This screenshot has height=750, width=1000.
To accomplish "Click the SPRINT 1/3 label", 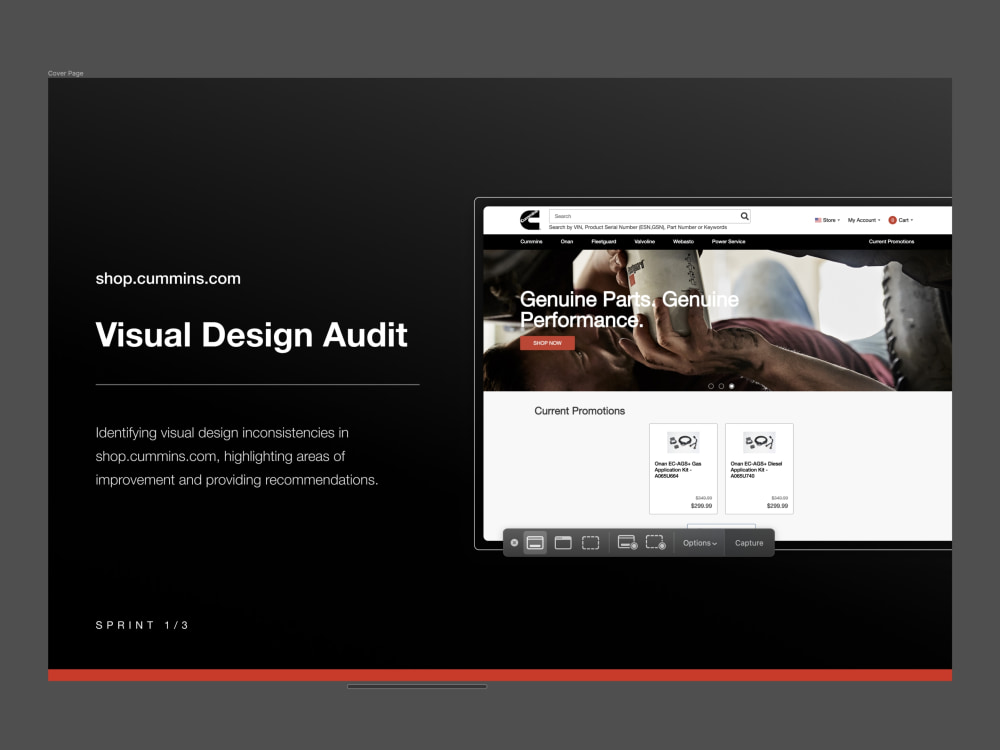I will coord(142,625).
